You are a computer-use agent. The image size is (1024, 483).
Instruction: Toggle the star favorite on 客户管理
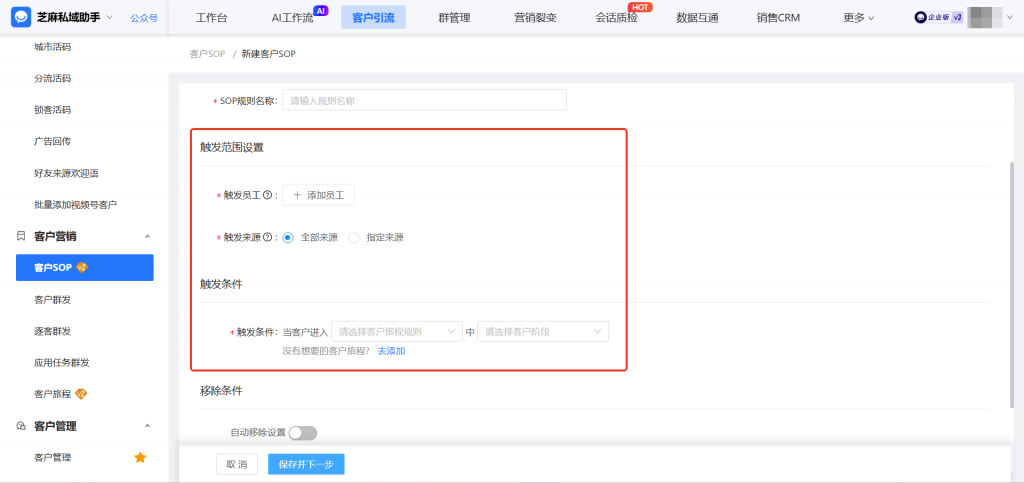pyautogui.click(x=140, y=457)
